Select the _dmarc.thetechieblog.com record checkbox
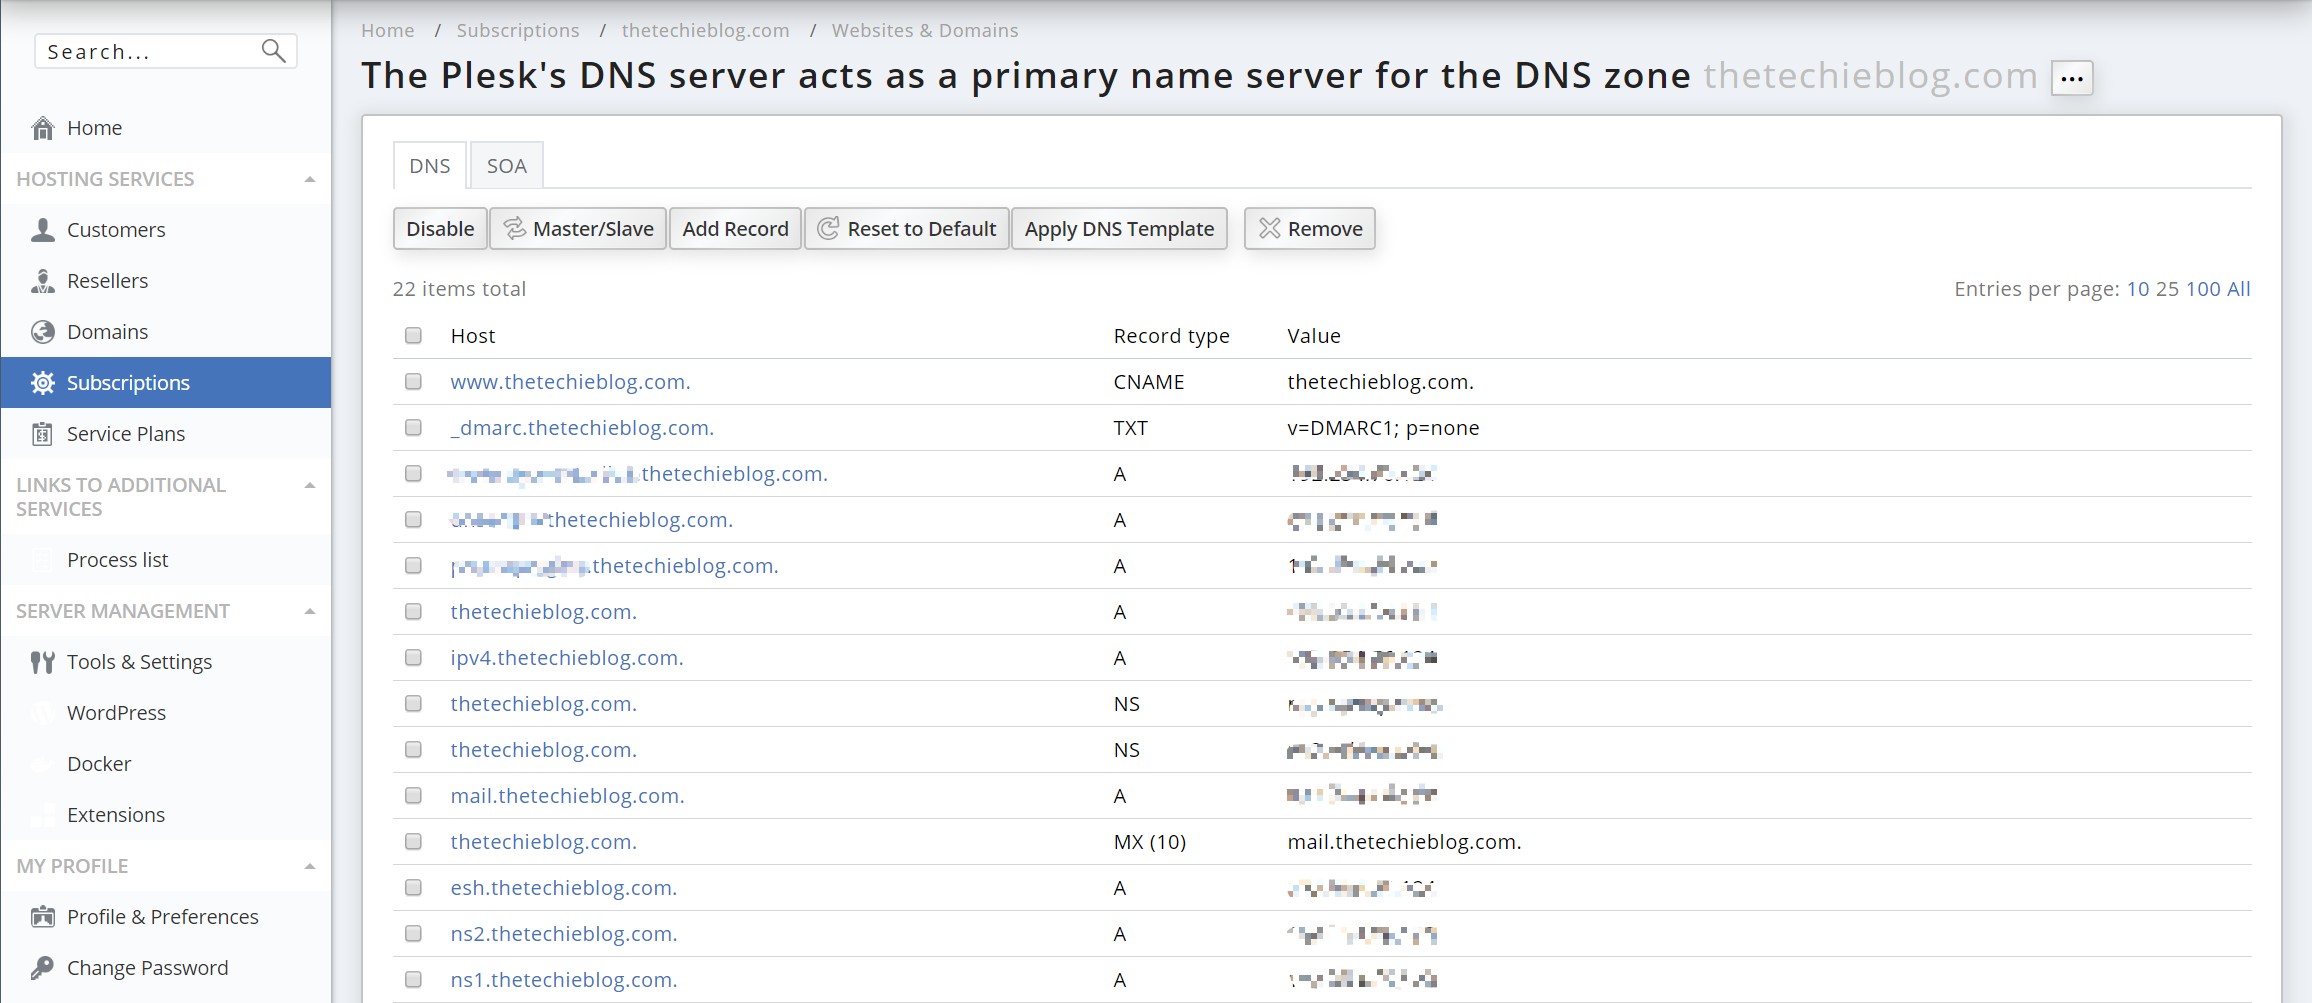This screenshot has height=1003, width=2312. [x=413, y=428]
